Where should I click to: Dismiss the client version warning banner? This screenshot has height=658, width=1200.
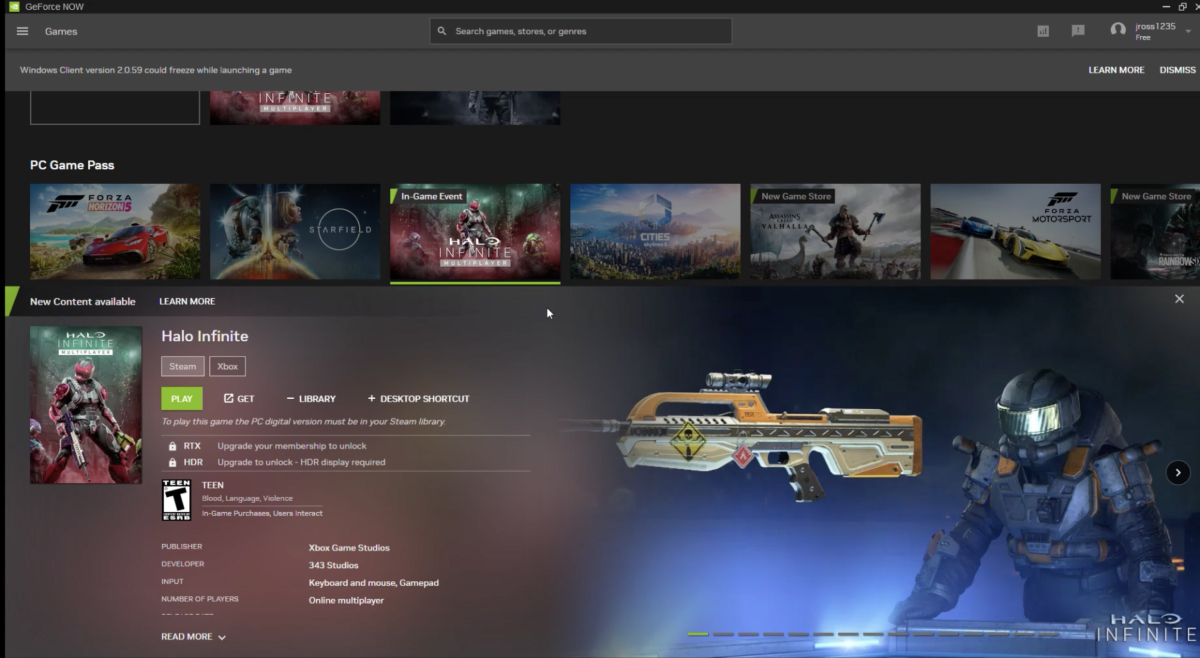[x=1177, y=70]
